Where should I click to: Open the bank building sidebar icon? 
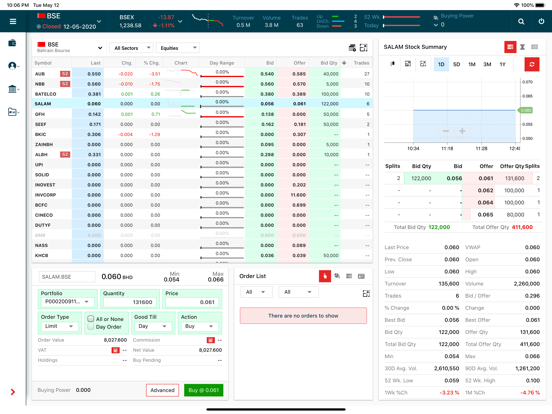[x=13, y=89]
